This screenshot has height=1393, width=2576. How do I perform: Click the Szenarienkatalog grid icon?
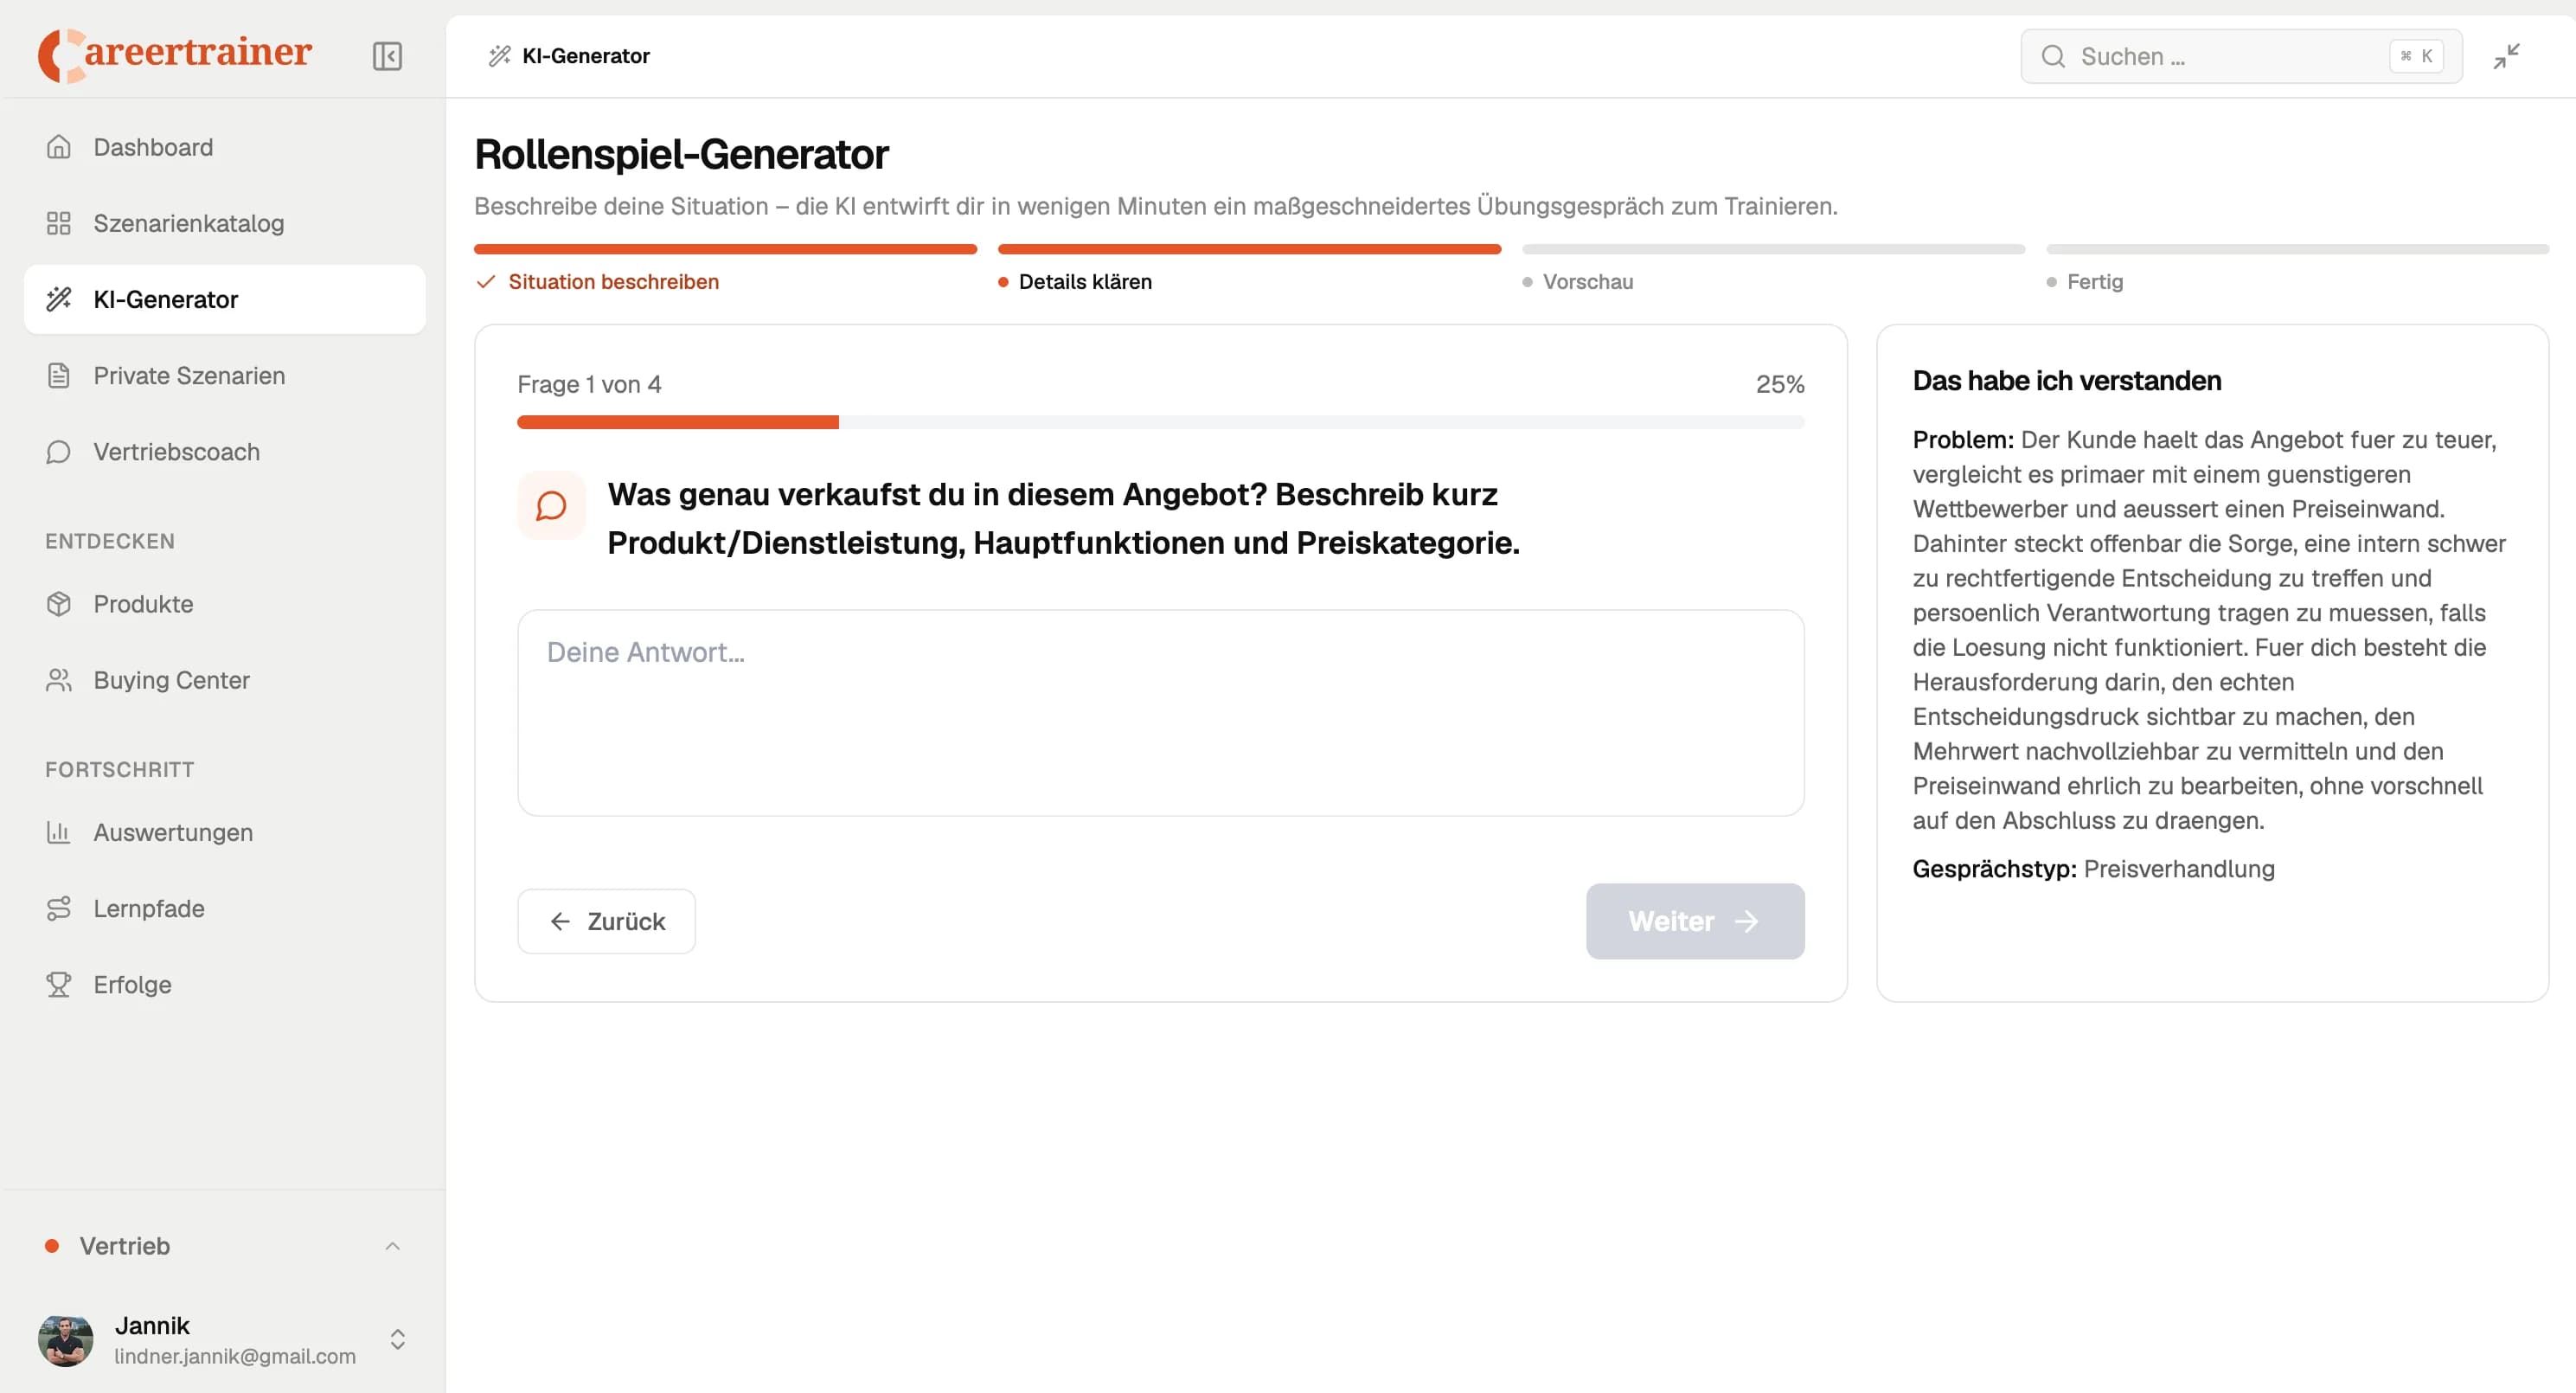coord(59,223)
